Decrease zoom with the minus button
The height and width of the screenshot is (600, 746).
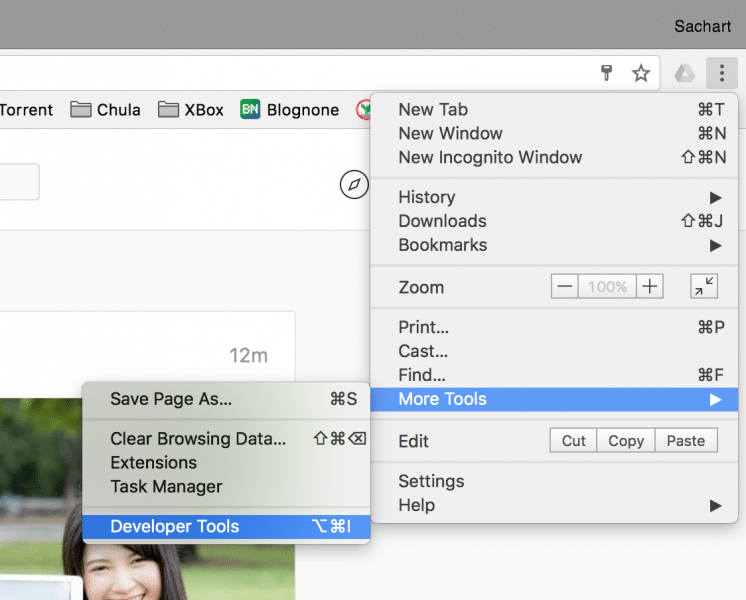coord(564,286)
